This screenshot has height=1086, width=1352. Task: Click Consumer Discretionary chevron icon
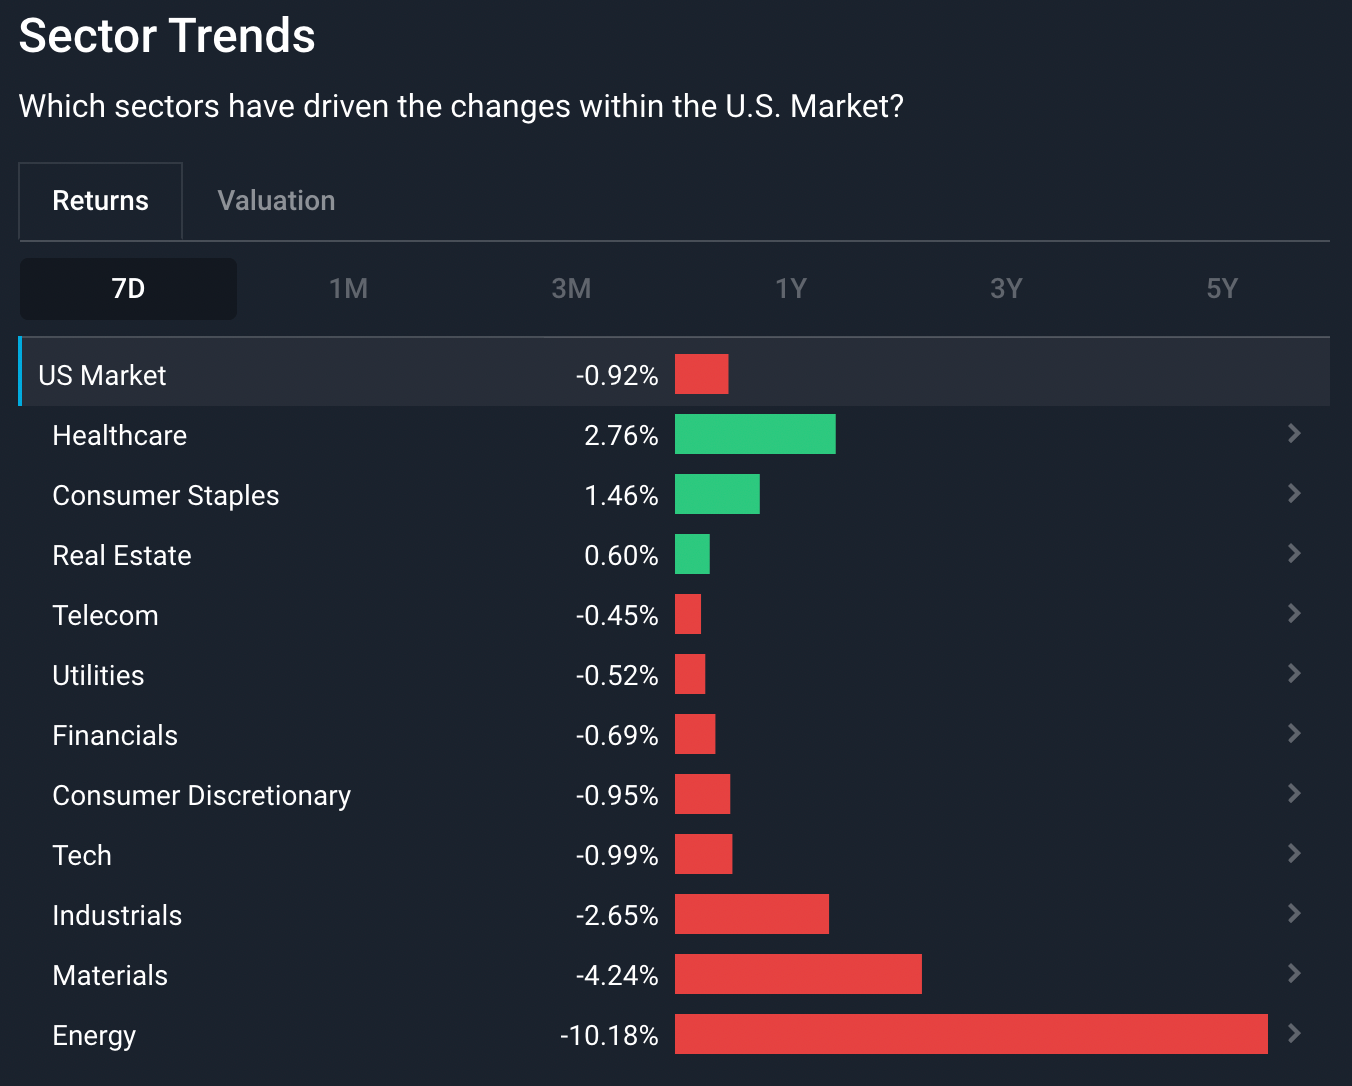point(1294,793)
